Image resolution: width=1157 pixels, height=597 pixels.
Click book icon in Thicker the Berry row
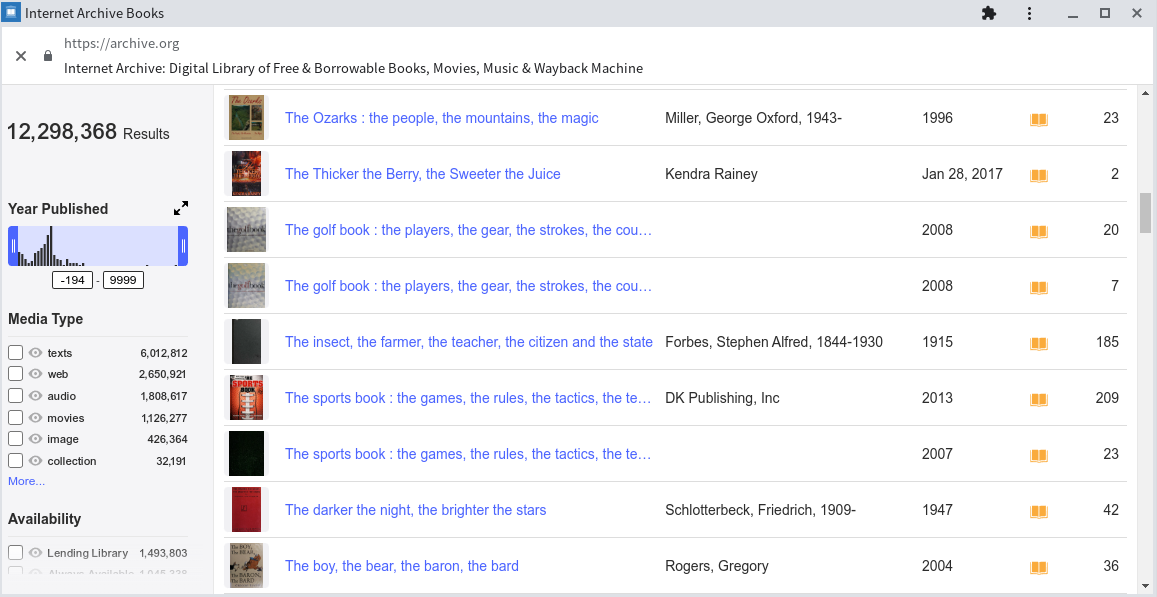tap(1039, 175)
